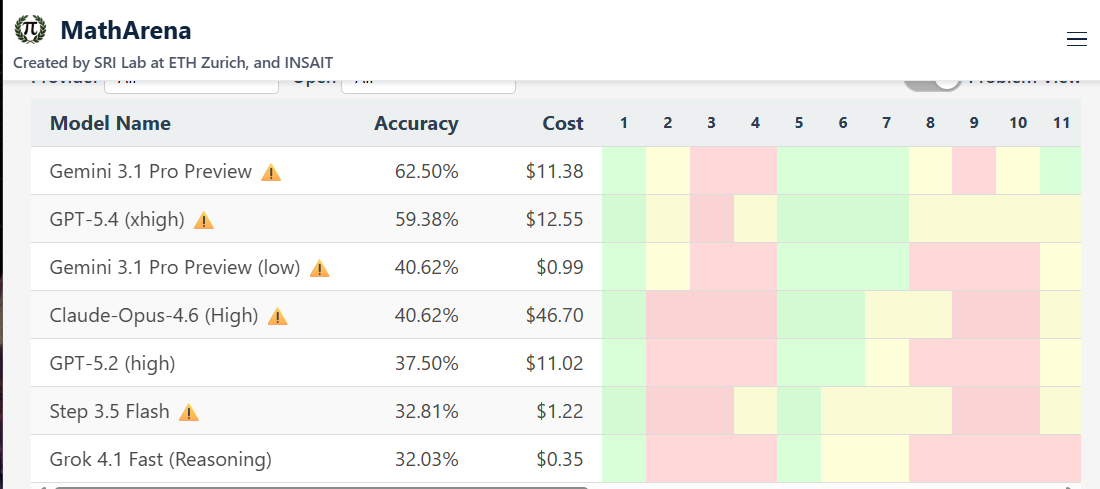
Task: Click GPT-5.4 (xhigh) problem 3 red cell
Action: 711,220
